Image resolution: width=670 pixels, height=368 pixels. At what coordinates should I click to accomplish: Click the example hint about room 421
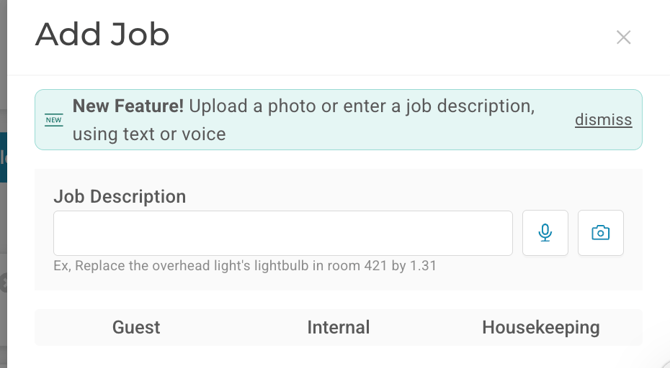coord(245,266)
